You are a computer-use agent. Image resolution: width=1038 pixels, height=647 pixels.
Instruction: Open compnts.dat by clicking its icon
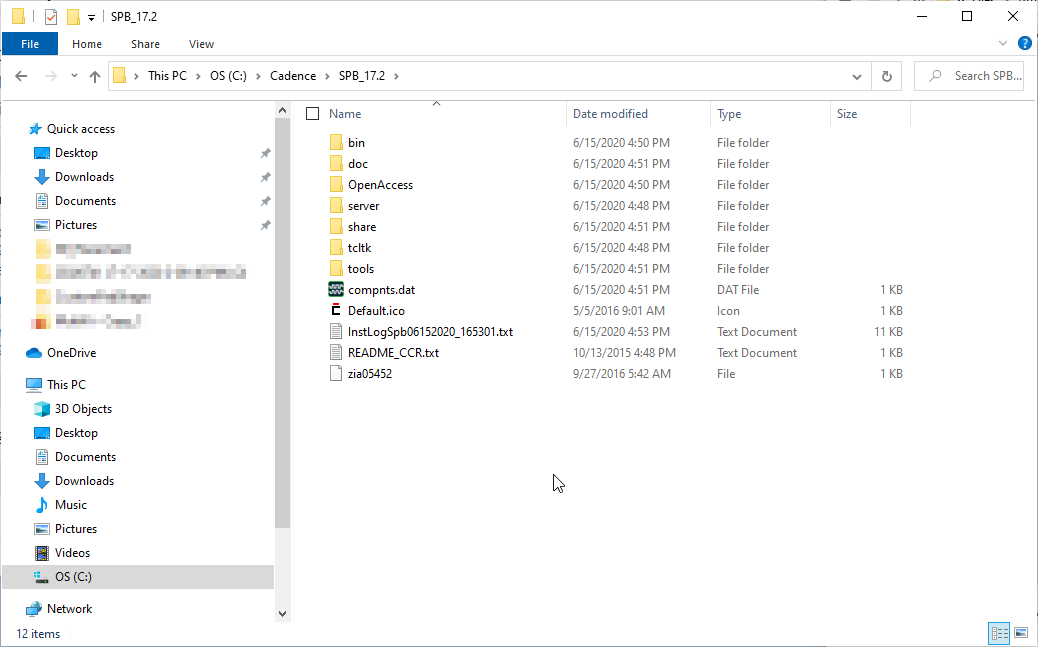pos(337,289)
